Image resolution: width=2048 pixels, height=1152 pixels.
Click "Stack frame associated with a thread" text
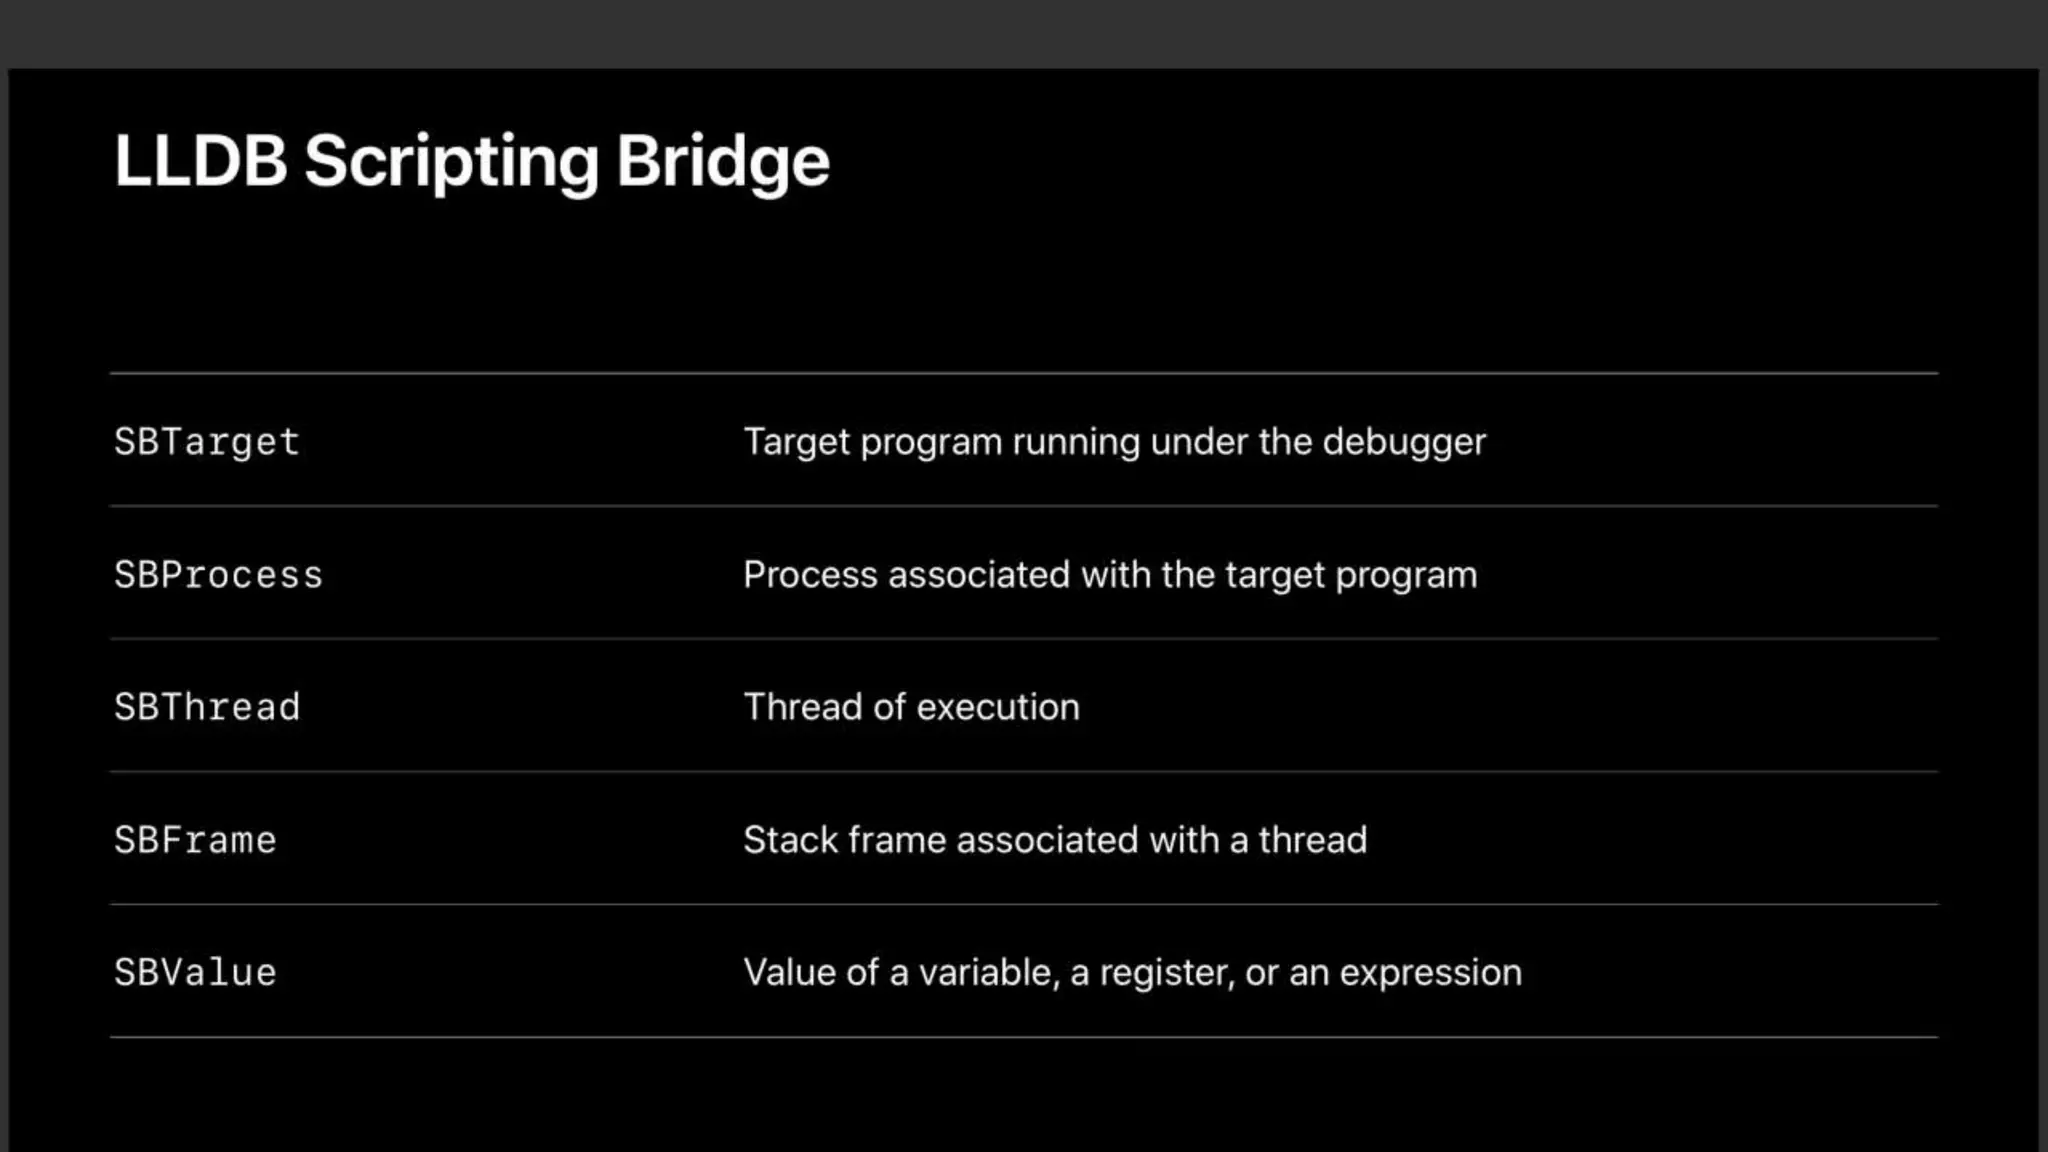[x=1054, y=840]
